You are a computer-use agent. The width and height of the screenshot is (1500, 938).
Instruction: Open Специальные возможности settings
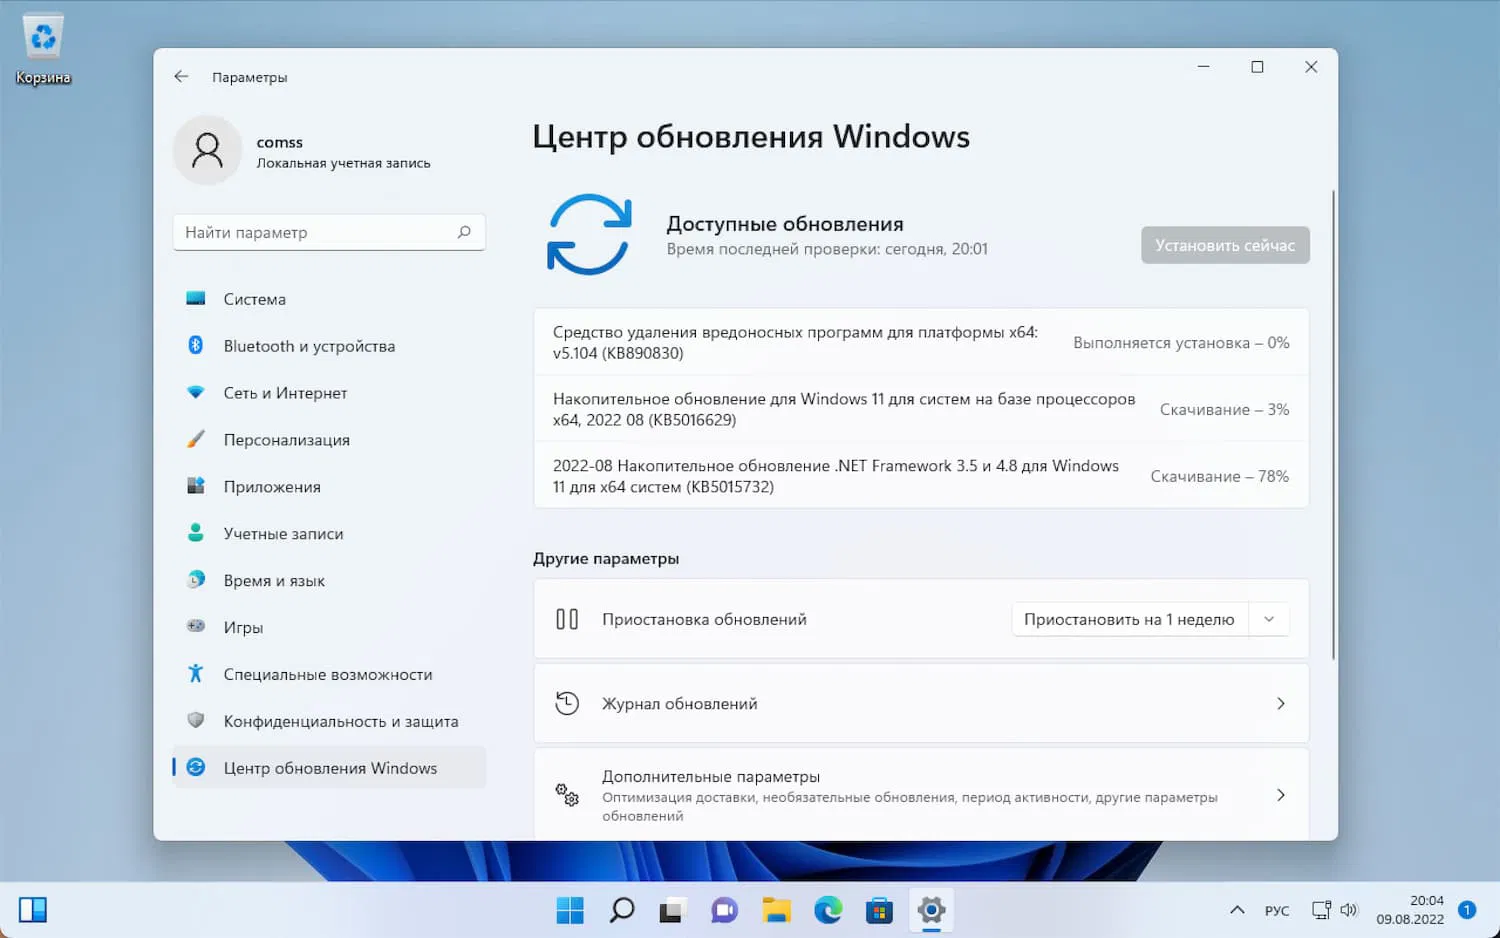tap(327, 674)
